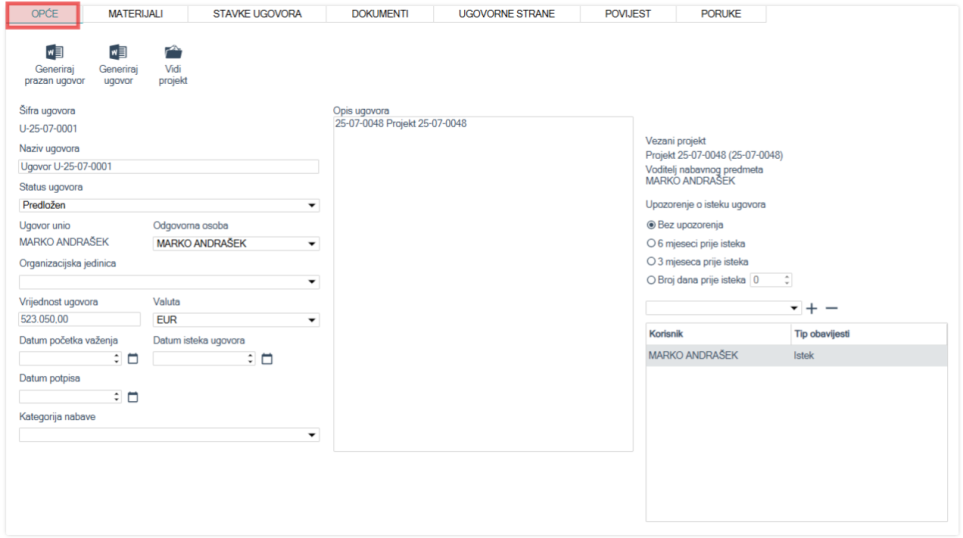Viewport: 963px width, 538px height.
Task: Open the Vidi projekt folder icon
Action: pyautogui.click(x=173, y=53)
